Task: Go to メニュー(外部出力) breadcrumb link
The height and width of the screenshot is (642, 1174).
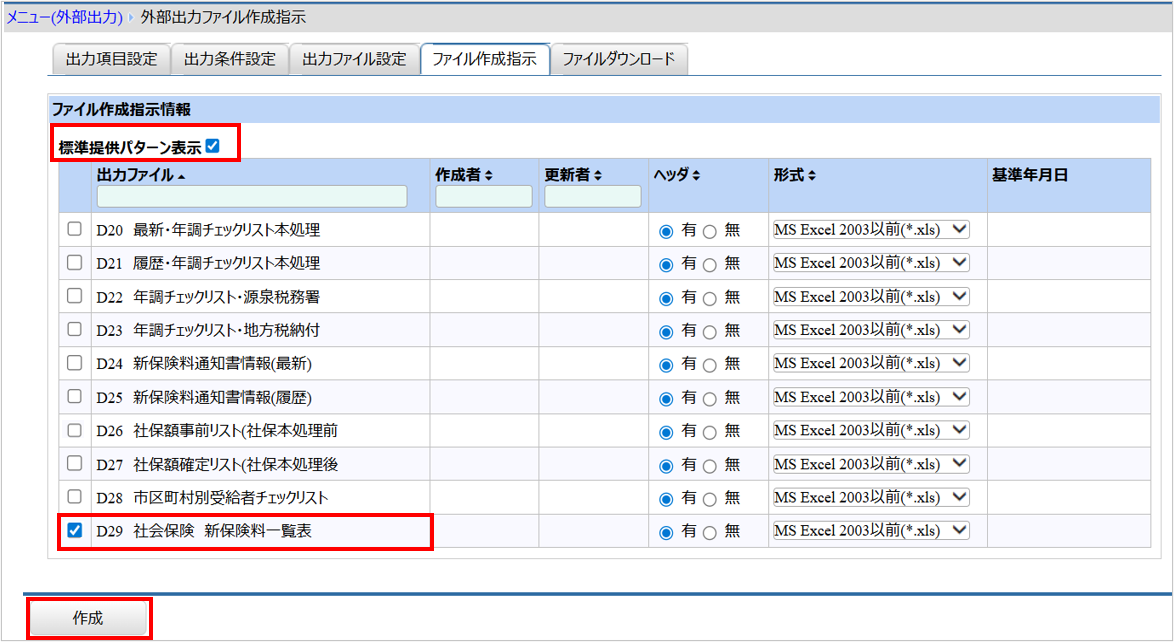Action: 64,16
